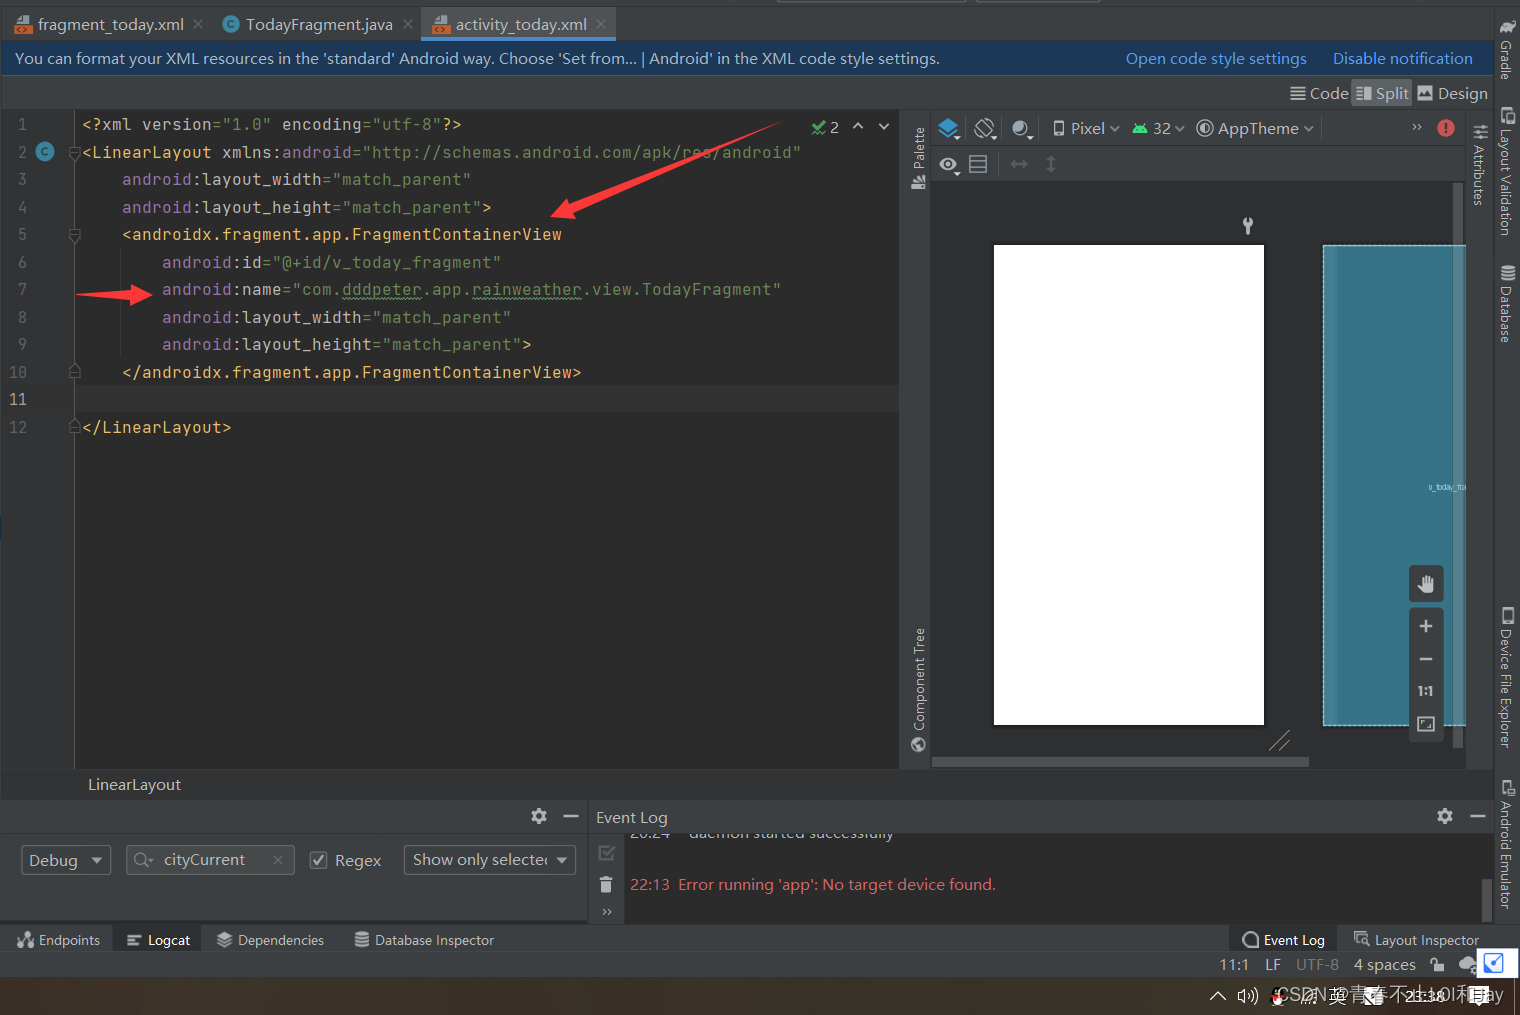
Task: Open the Logcat tool window tab
Action: click(x=158, y=940)
